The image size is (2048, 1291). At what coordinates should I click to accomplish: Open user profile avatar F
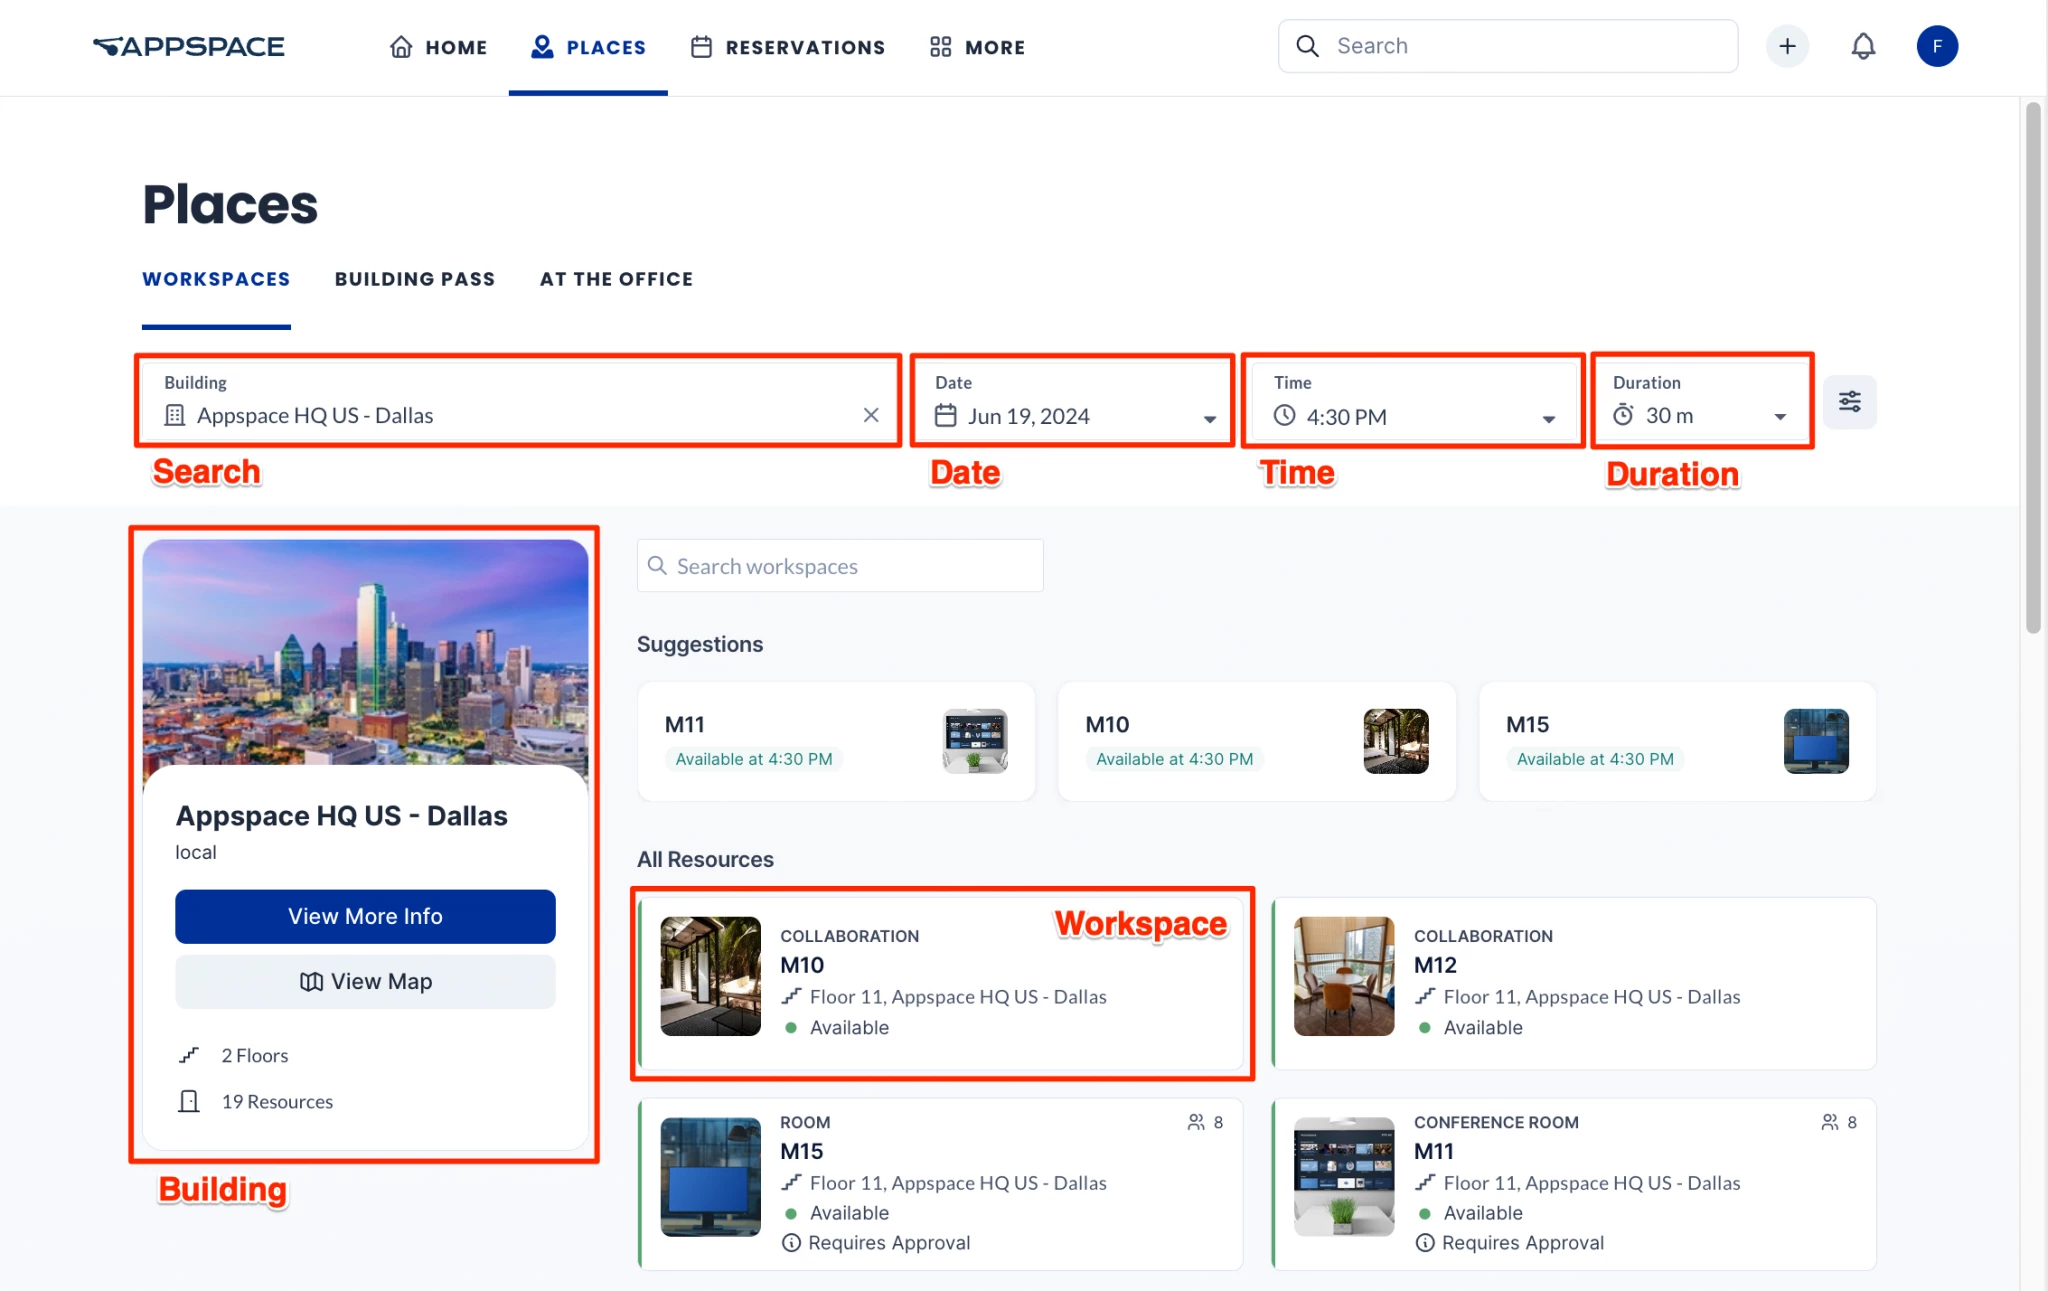click(x=1937, y=46)
